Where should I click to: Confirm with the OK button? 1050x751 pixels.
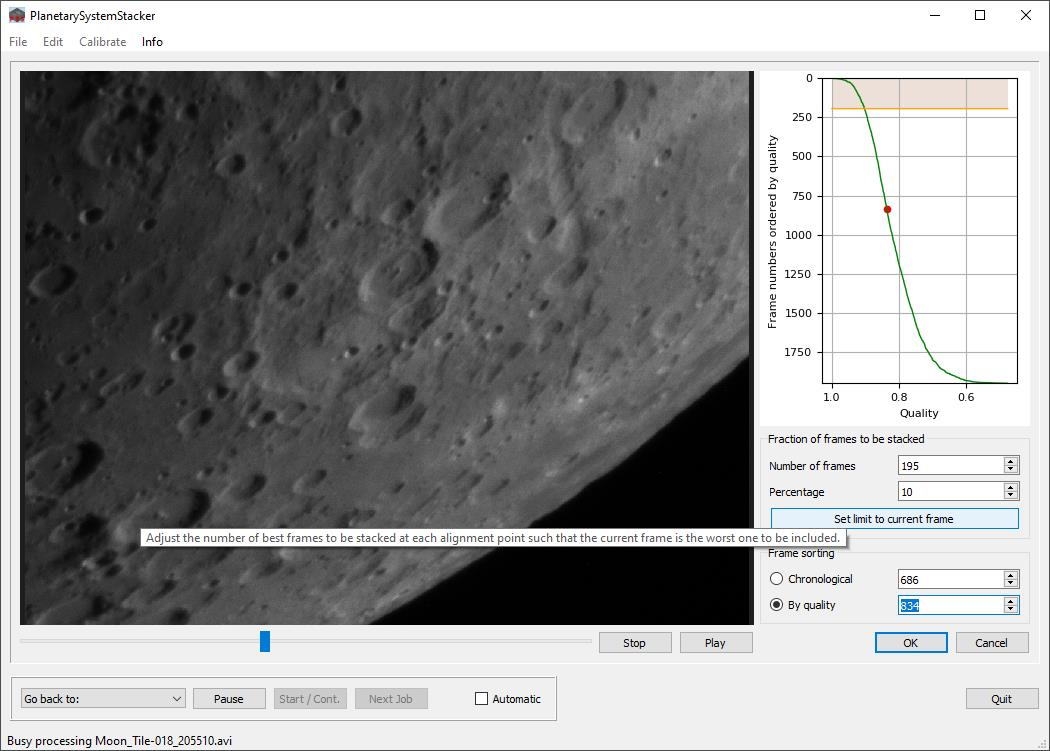click(911, 643)
